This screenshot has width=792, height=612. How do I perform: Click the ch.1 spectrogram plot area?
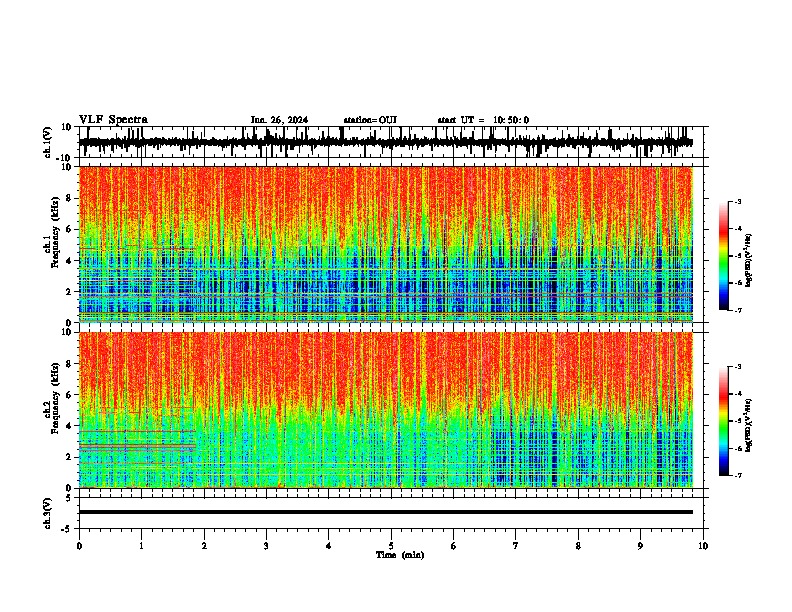tap(386, 244)
